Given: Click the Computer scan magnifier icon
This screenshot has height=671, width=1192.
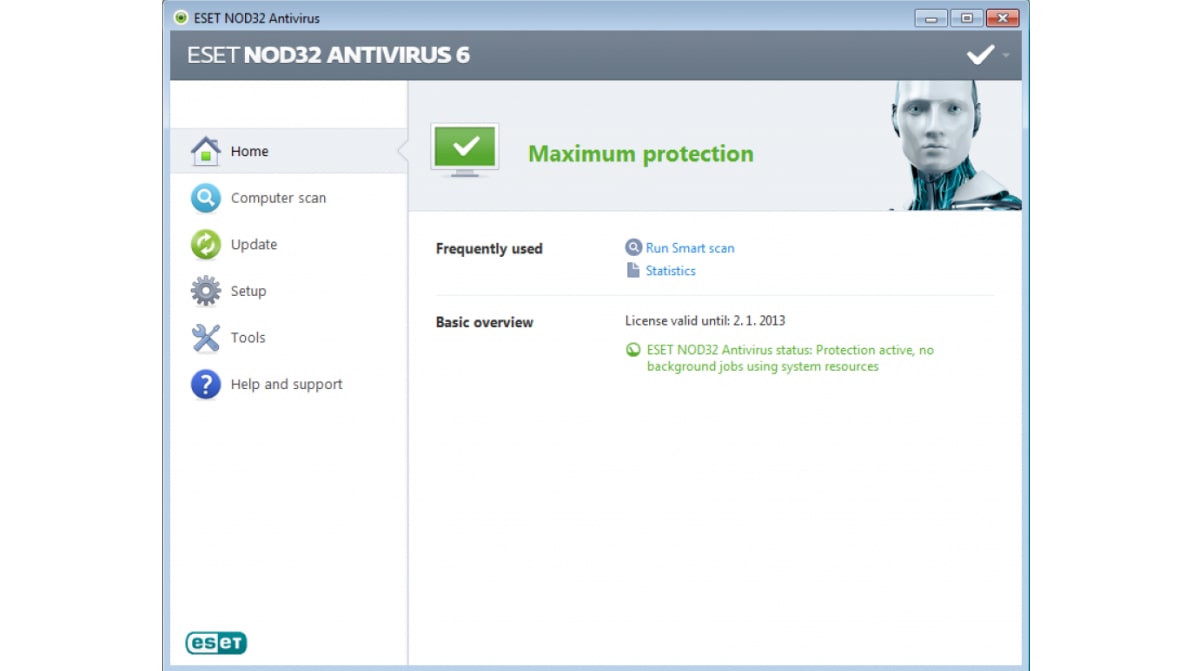Looking at the screenshot, I should click(205, 198).
